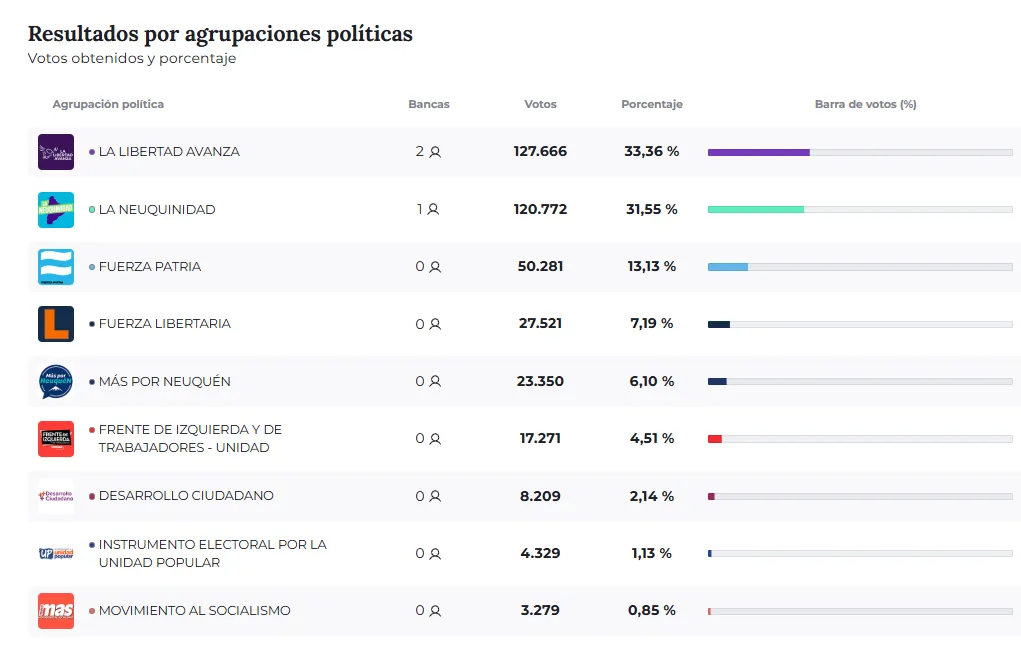The width and height of the screenshot is (1021, 658).
Task: Click the seat icon for La Libertad Avanza
Action: coord(435,152)
